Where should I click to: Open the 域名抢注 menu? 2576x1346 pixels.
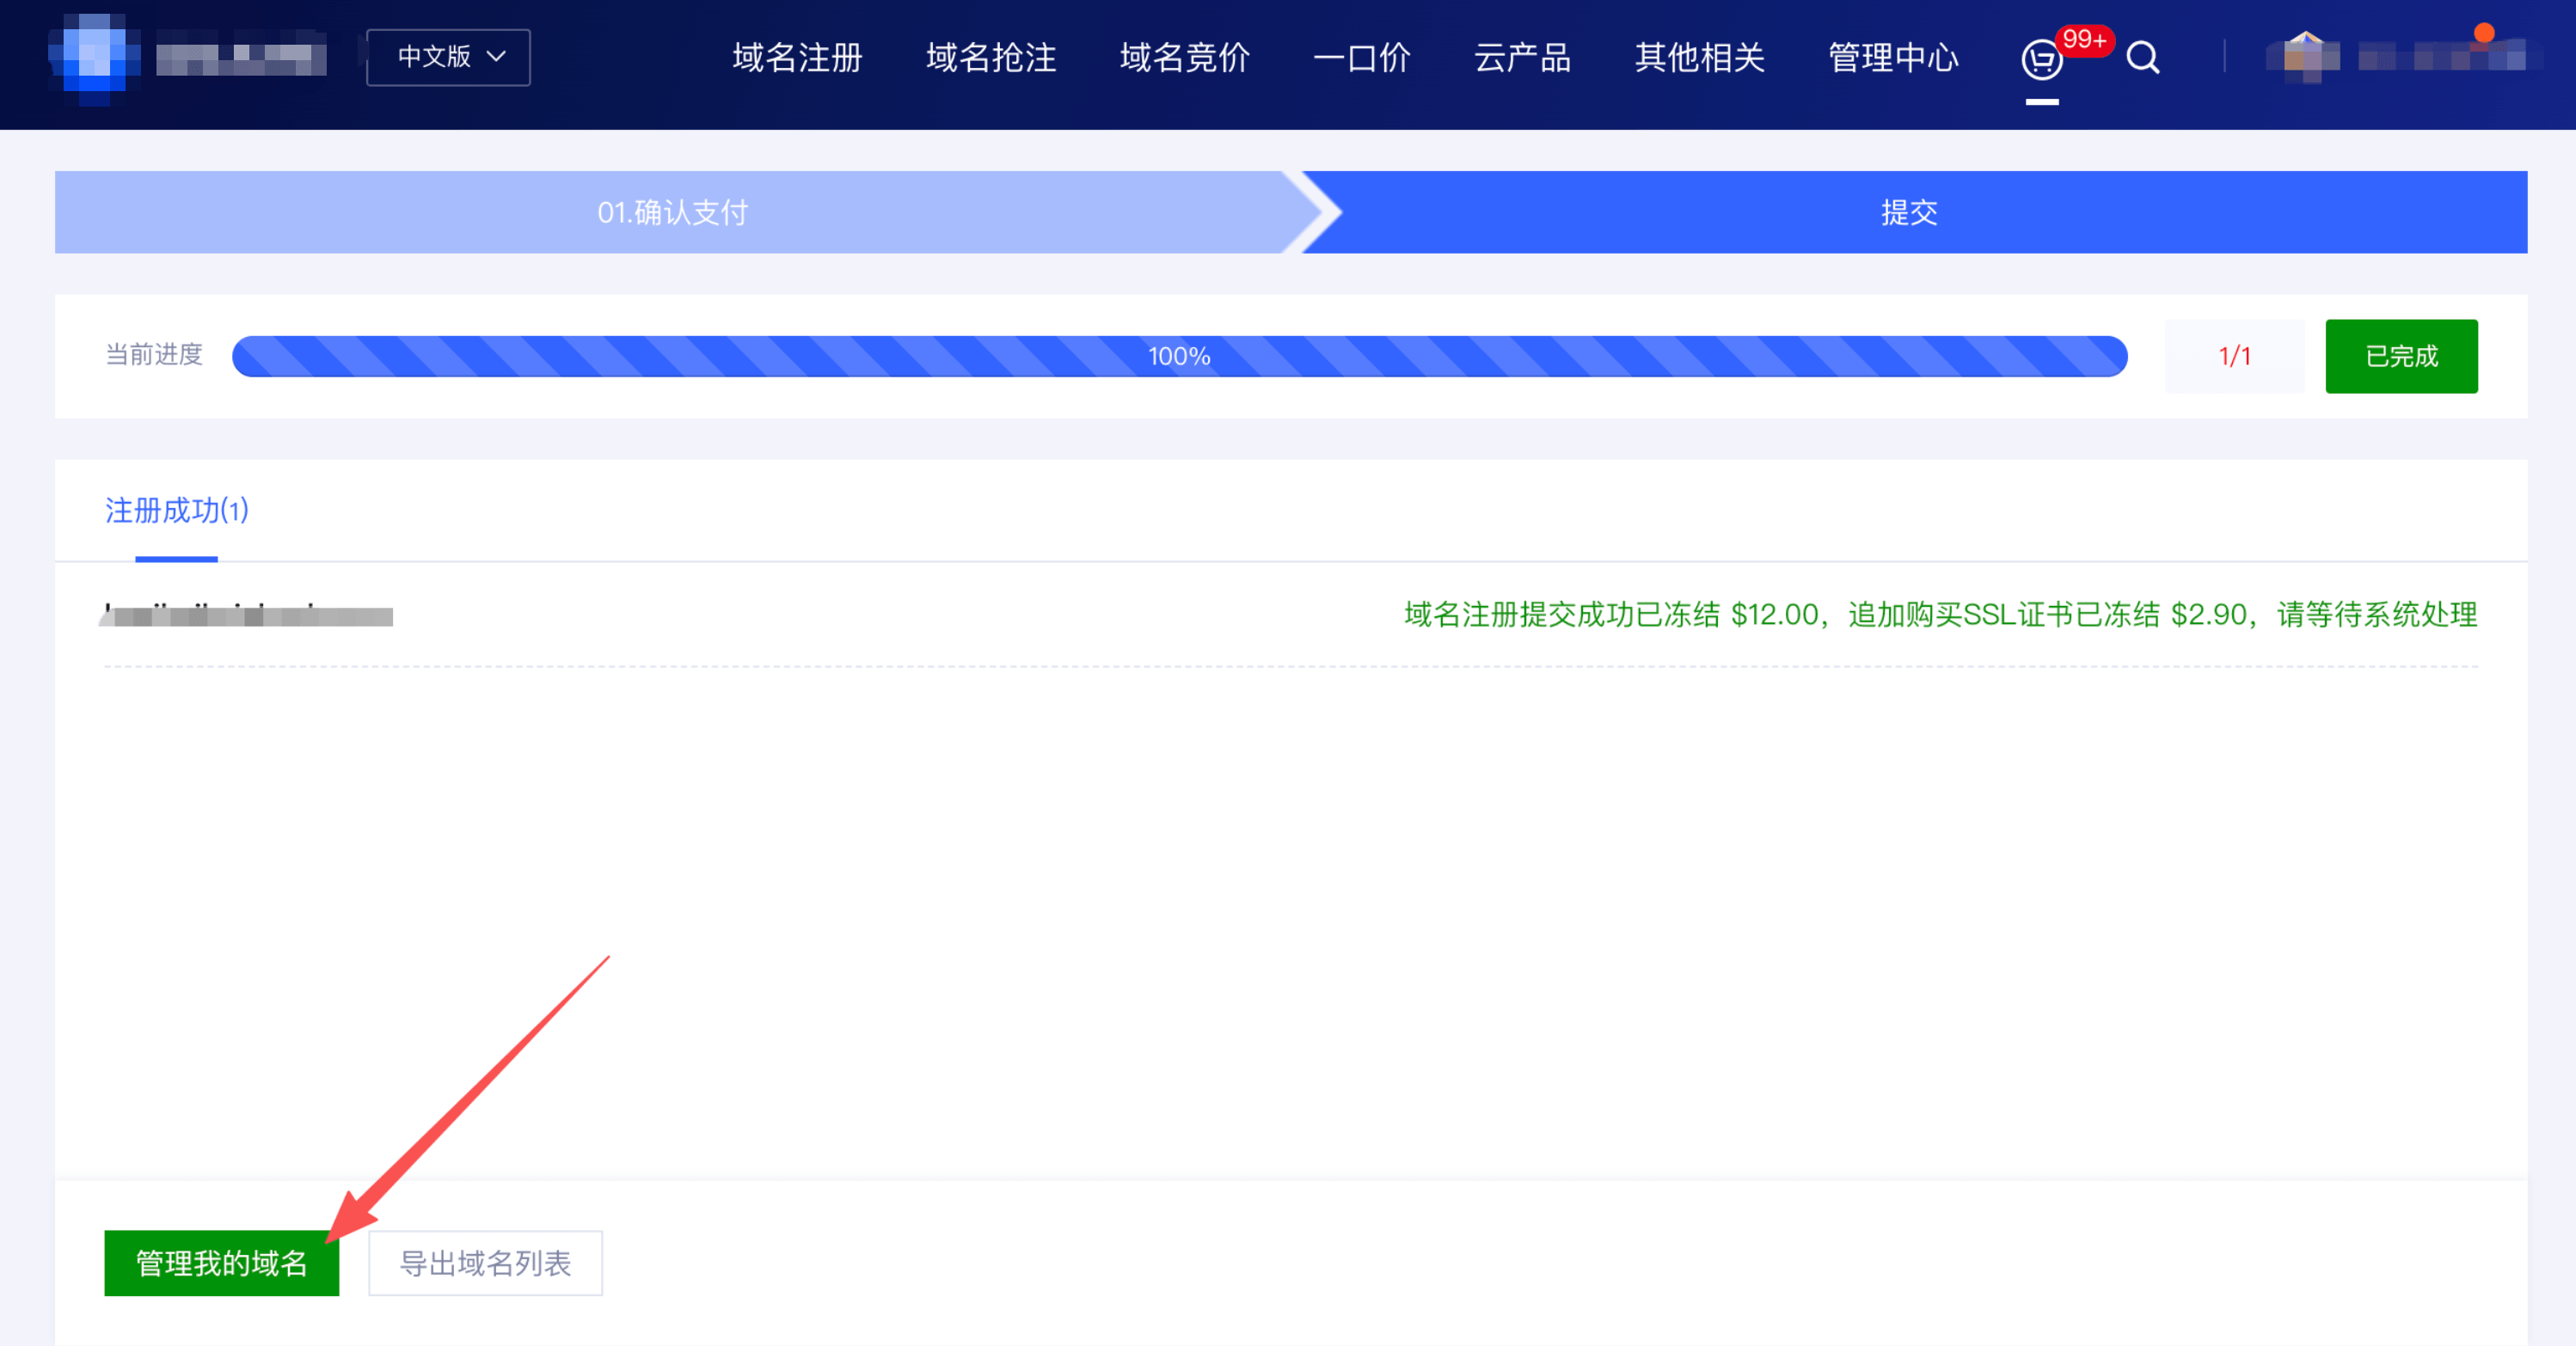coord(990,58)
